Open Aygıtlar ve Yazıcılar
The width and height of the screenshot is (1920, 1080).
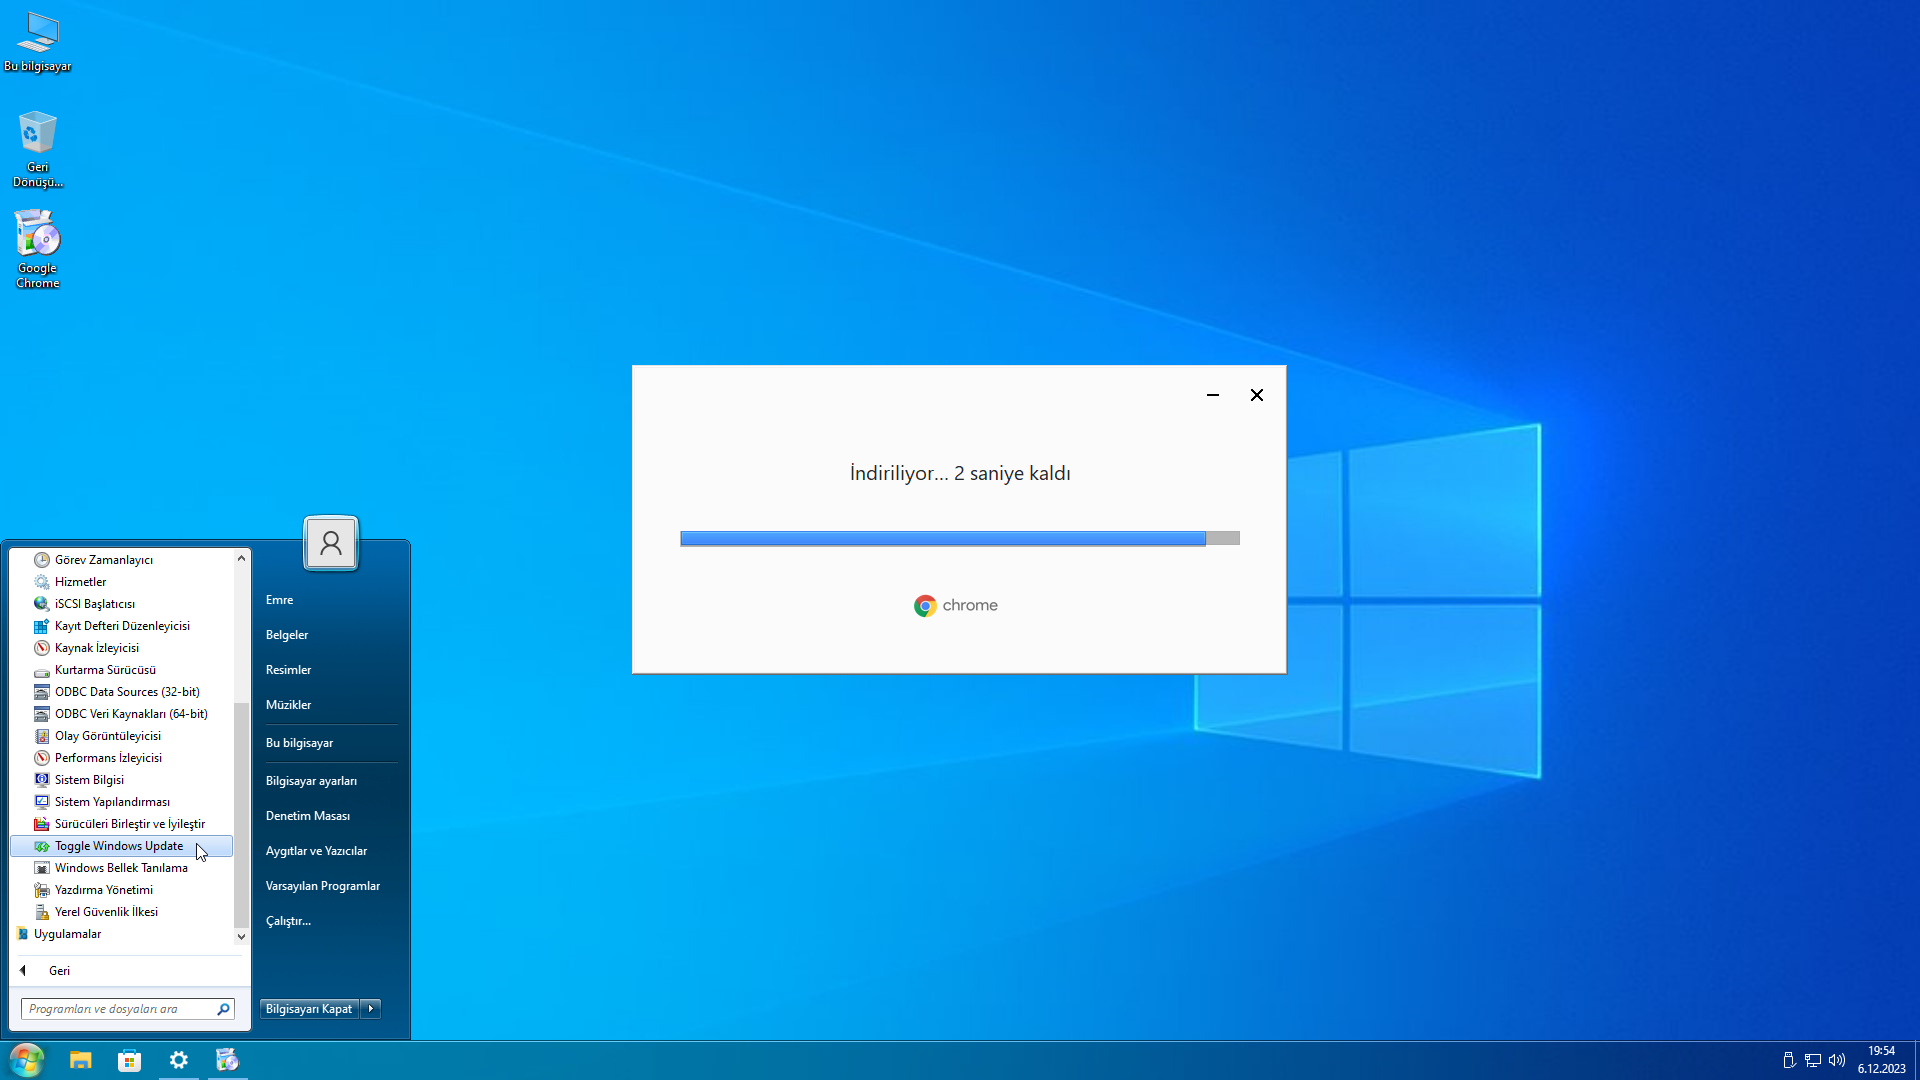tap(330, 851)
